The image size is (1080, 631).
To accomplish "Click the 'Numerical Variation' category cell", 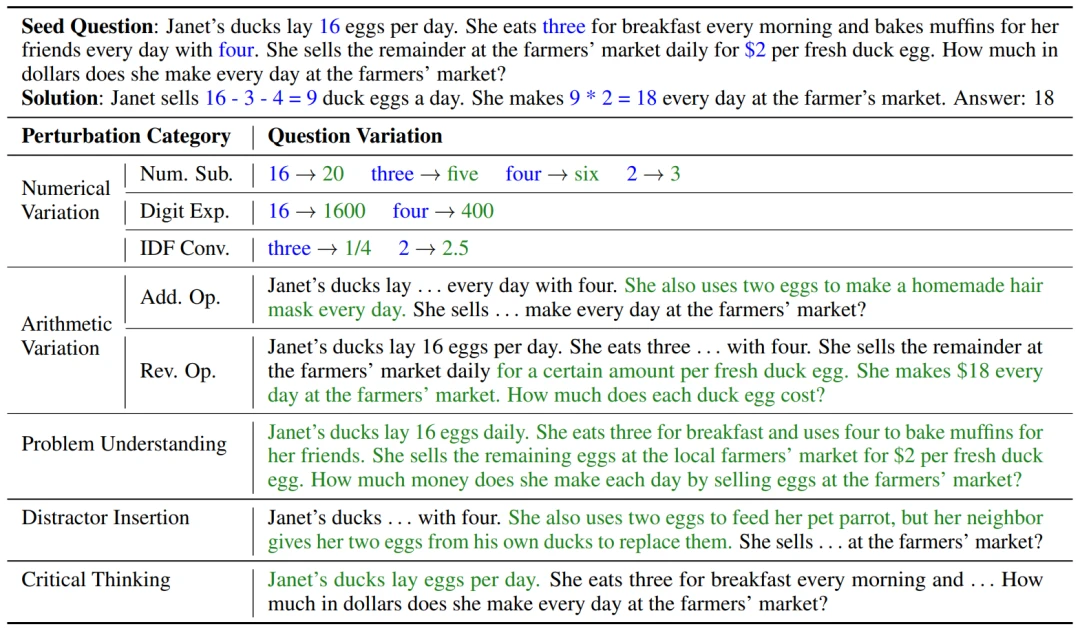I will (65, 200).
